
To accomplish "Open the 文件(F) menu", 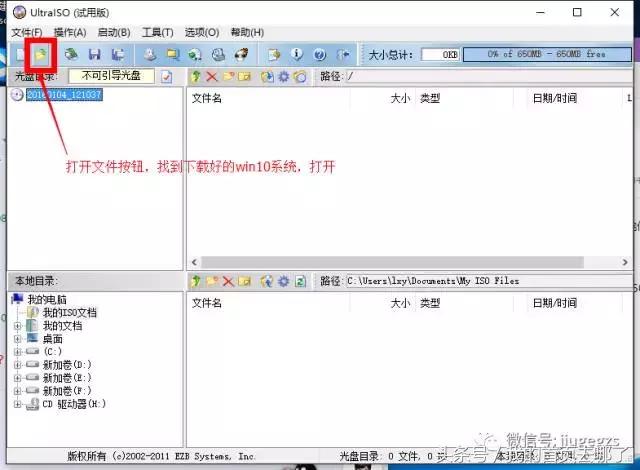I will click(x=27, y=33).
